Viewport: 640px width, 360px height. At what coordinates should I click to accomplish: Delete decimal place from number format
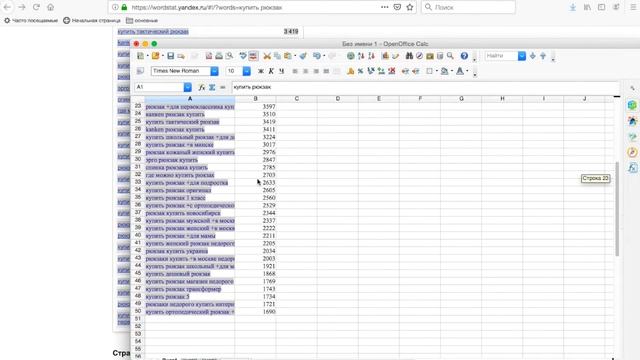tap(391, 71)
